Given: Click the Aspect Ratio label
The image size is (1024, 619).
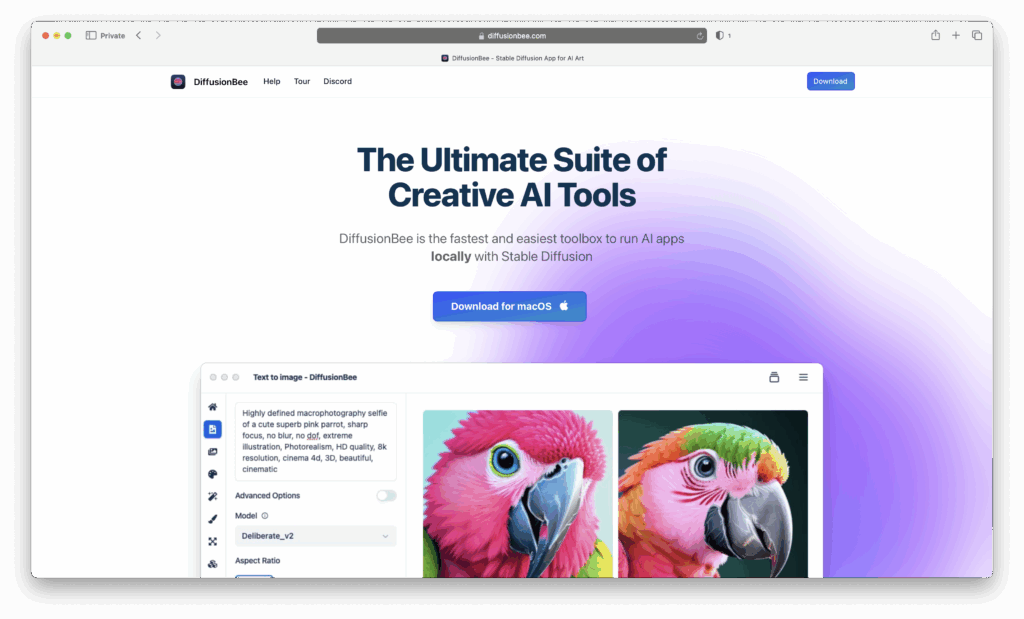Looking at the screenshot, I should click(x=257, y=561).
